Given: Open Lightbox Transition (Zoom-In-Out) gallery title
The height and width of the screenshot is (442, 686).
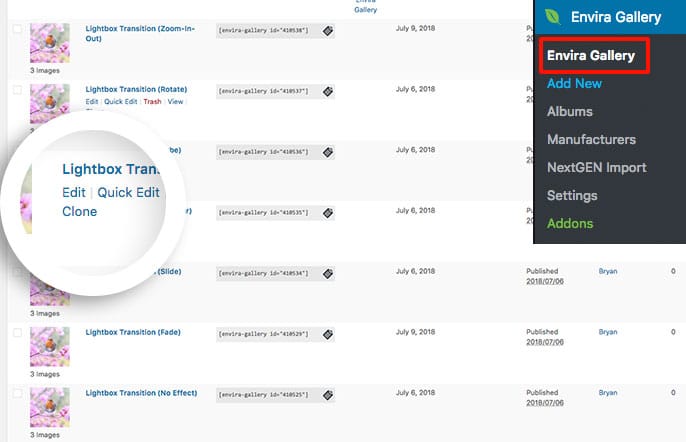Looking at the screenshot, I should (x=140, y=33).
